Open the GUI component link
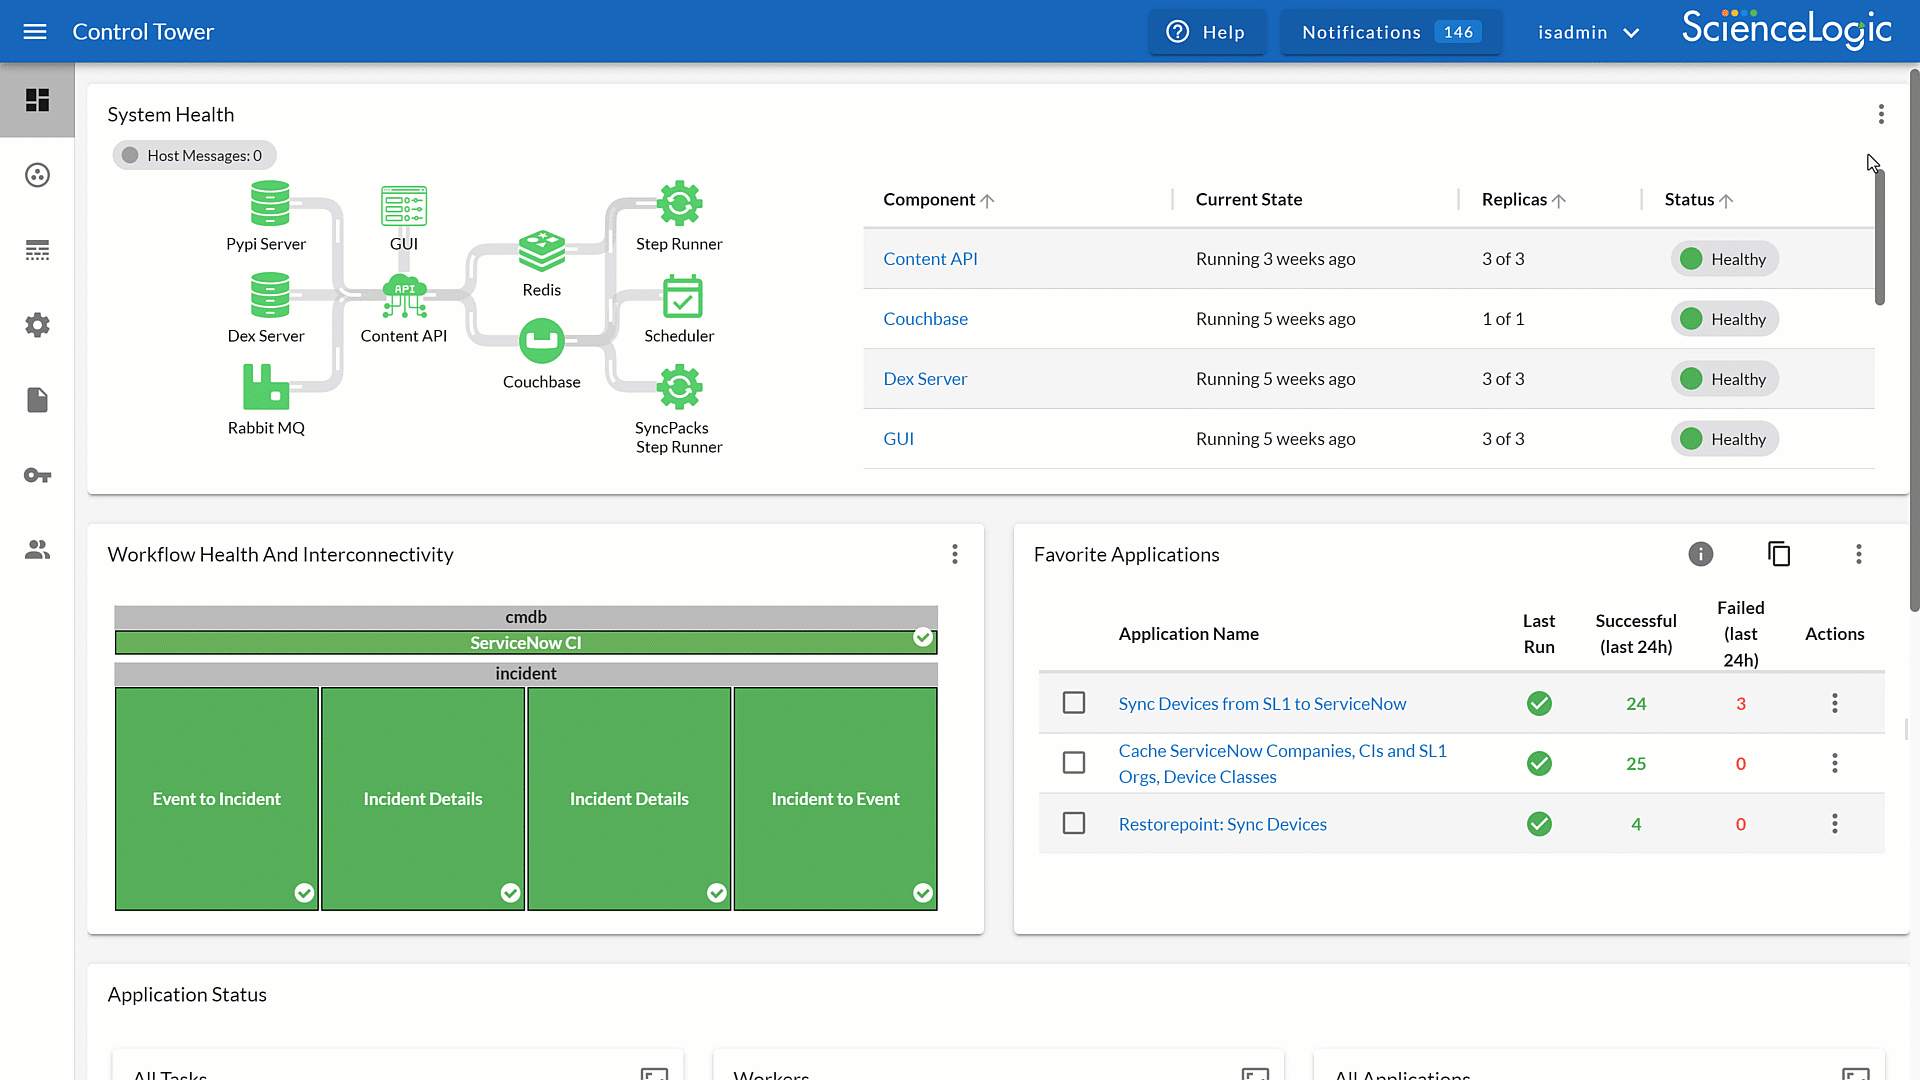The height and width of the screenshot is (1080, 1920). pyautogui.click(x=898, y=439)
